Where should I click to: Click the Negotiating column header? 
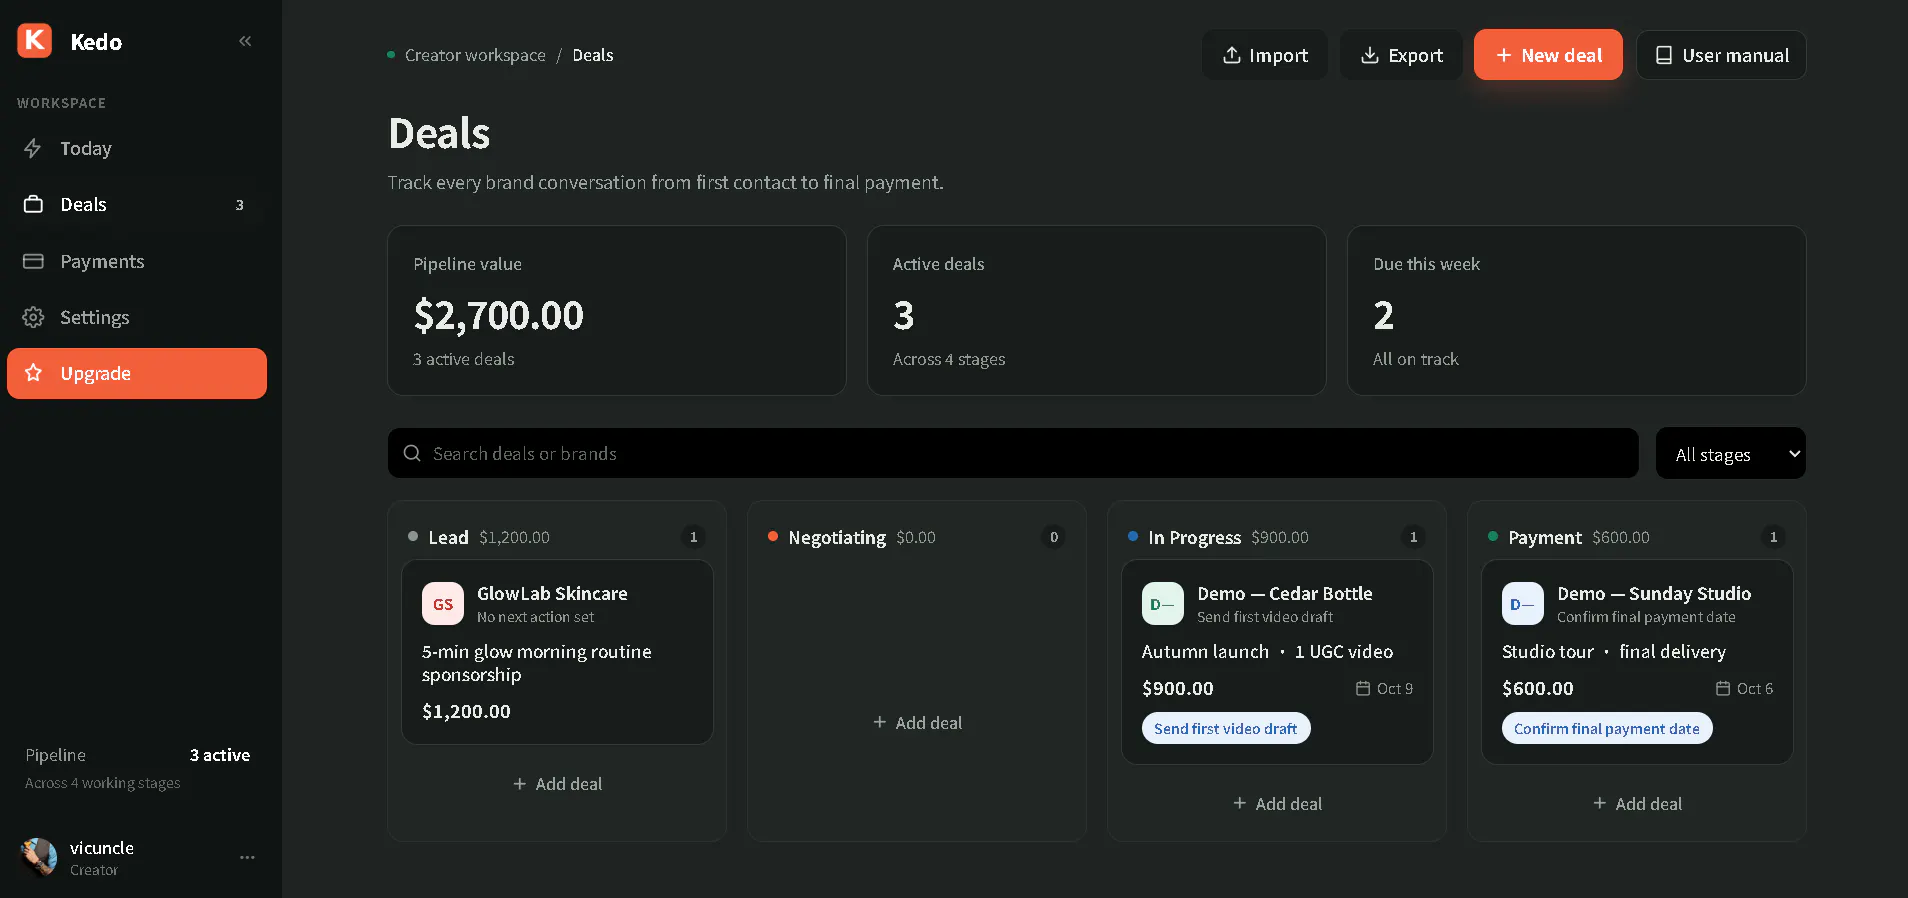pyautogui.click(x=837, y=537)
